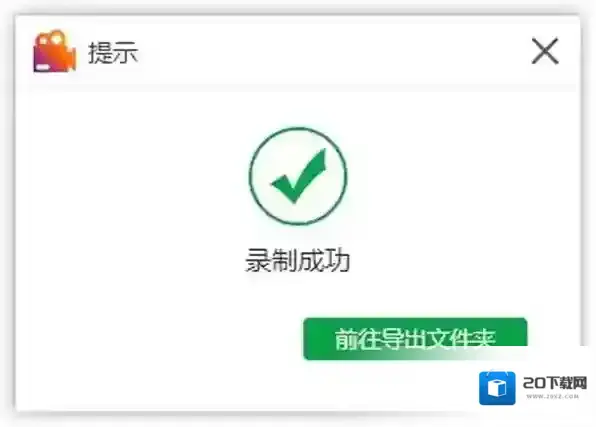The image size is (596, 427).
Task: Select the orange recorder logo in header
Action: tap(55, 51)
